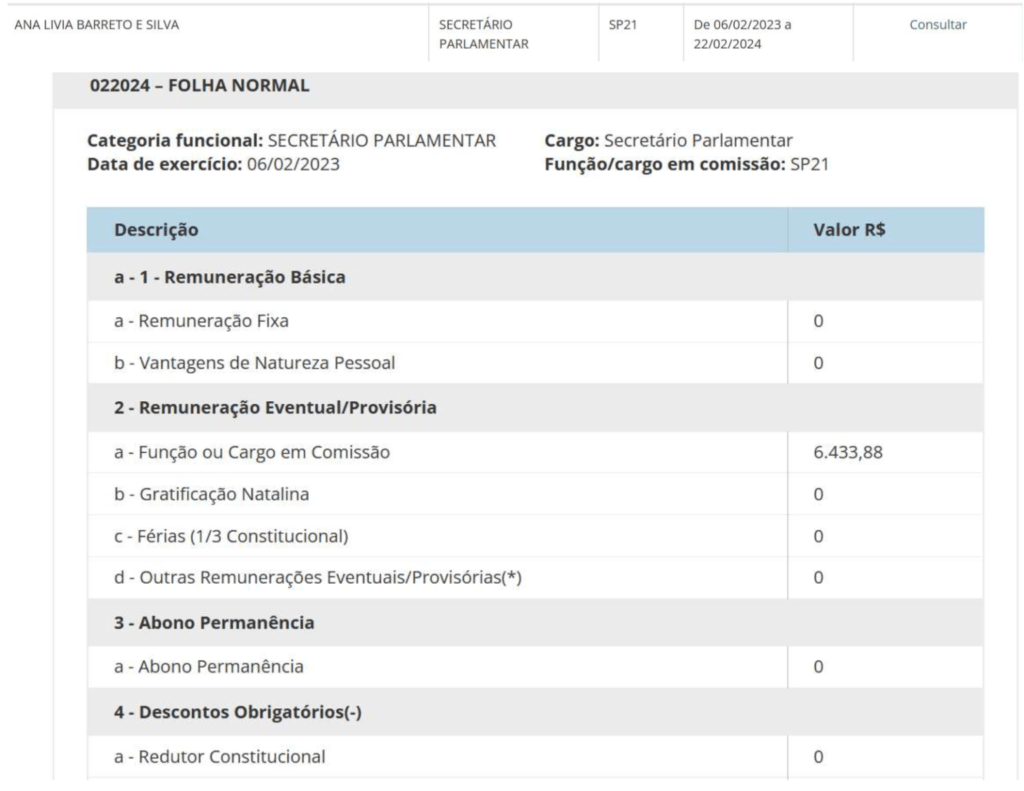Select the Remuneração Básica section row
This screenshot has height=791, width=1024.
tap(229, 278)
